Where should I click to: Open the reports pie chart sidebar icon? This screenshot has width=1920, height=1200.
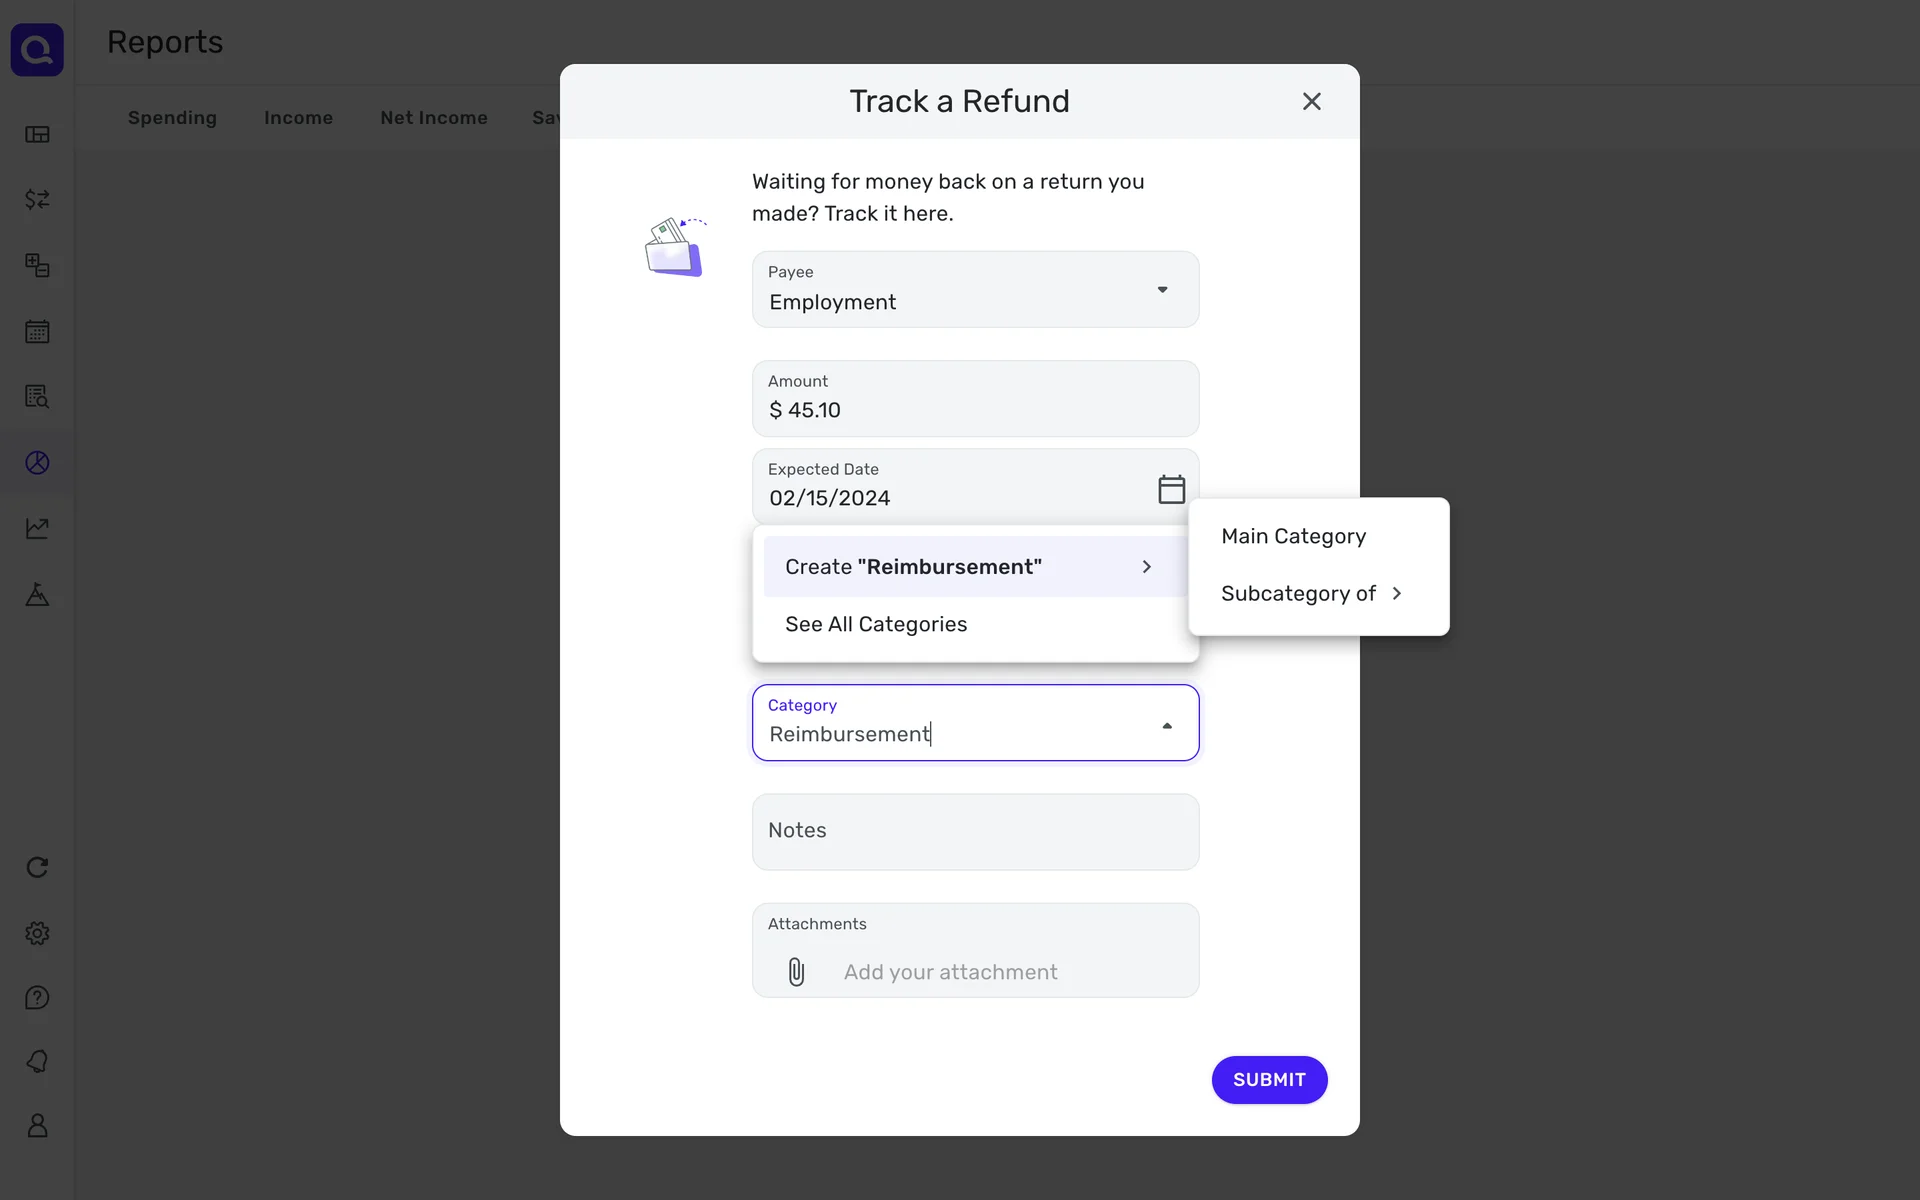pos(37,463)
